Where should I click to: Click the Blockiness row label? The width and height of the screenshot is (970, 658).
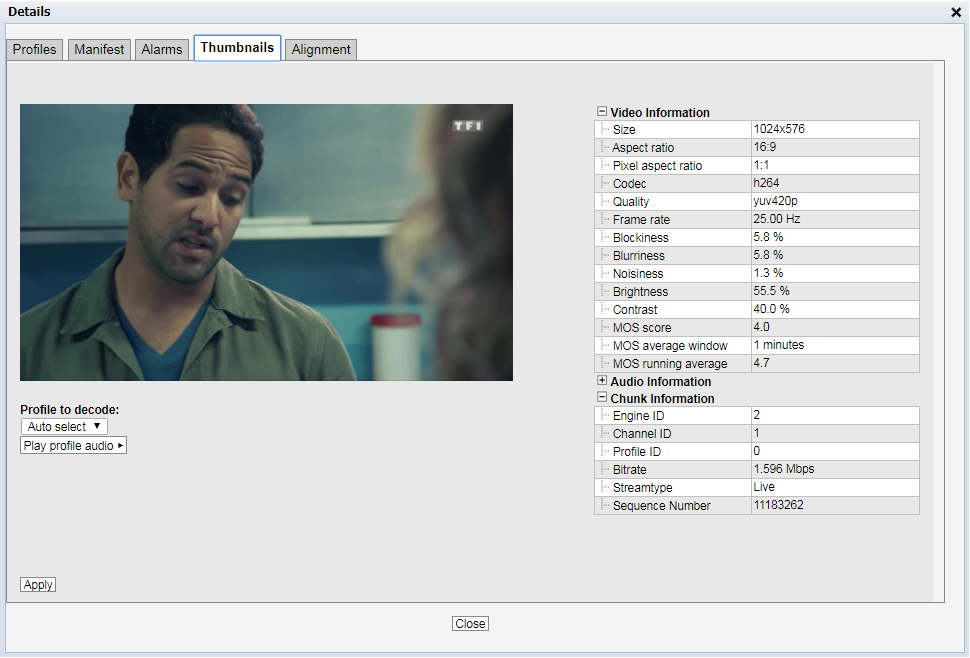point(640,237)
